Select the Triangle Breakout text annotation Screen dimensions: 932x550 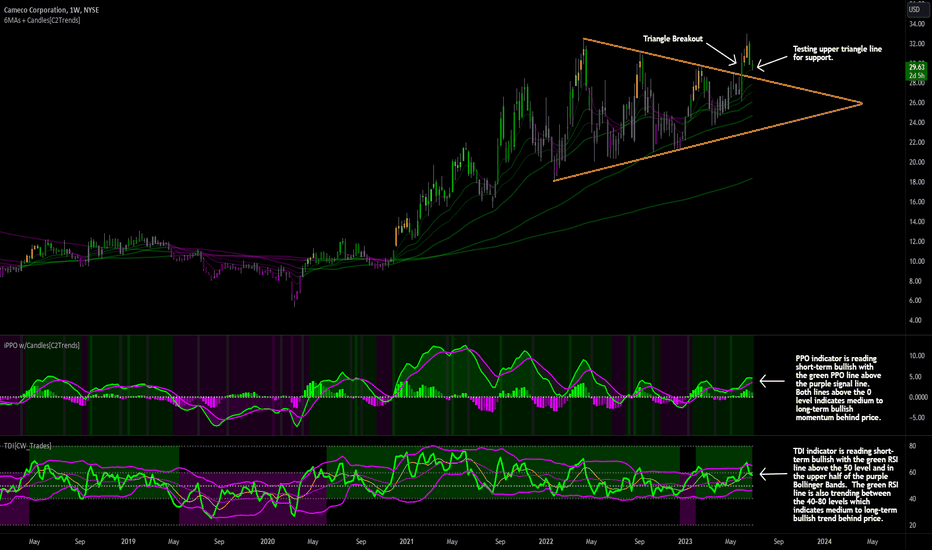pos(673,39)
